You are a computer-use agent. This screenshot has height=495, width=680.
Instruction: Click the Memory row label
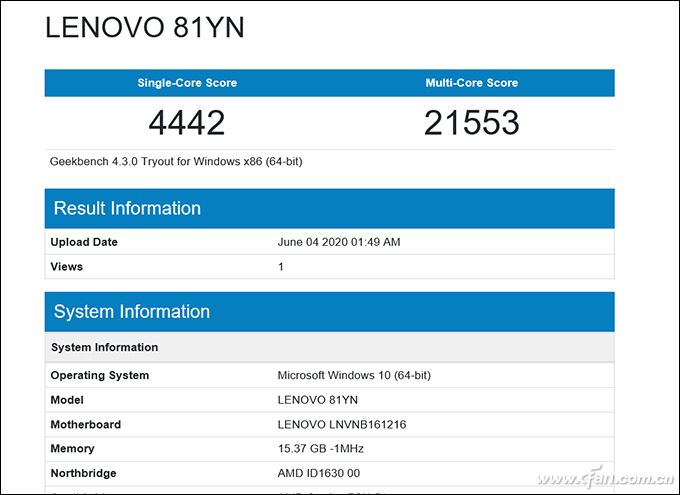[73, 449]
